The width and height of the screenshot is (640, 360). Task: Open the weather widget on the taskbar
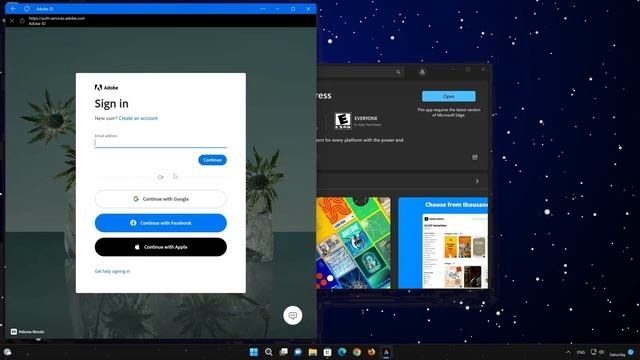point(7,352)
